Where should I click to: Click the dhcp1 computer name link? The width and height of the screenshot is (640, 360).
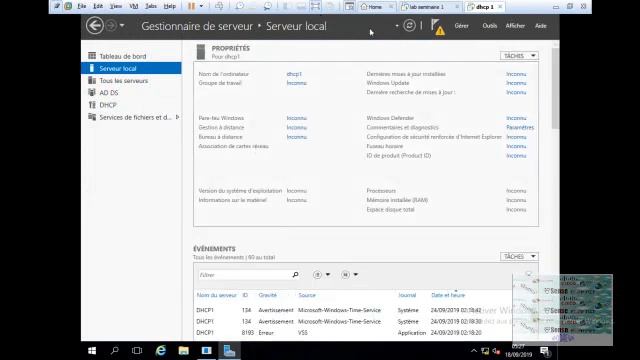[x=294, y=74]
